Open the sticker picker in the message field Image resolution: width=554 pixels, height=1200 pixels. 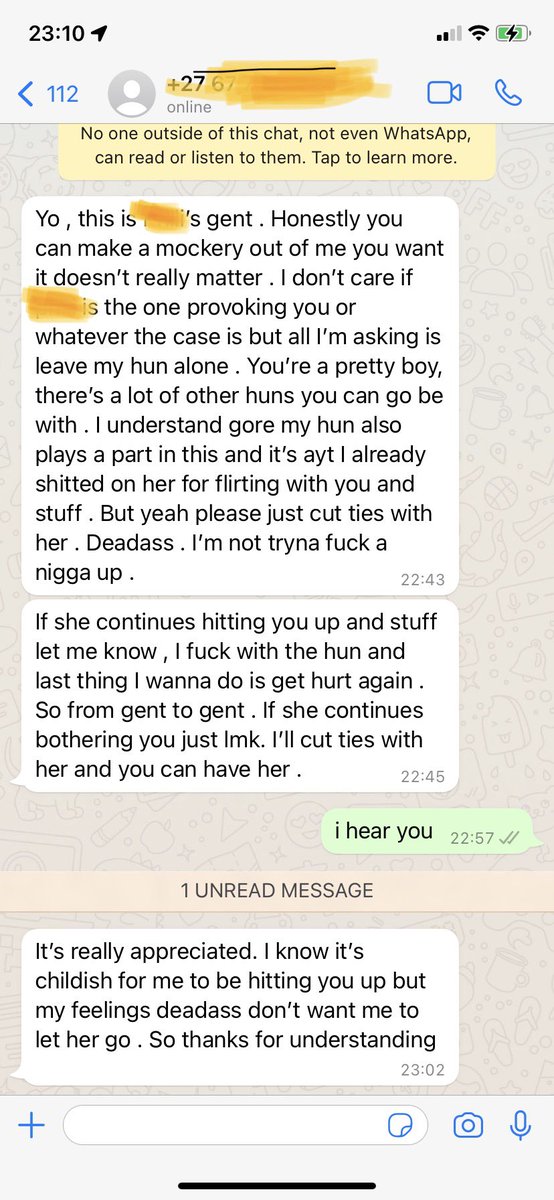click(x=400, y=1127)
